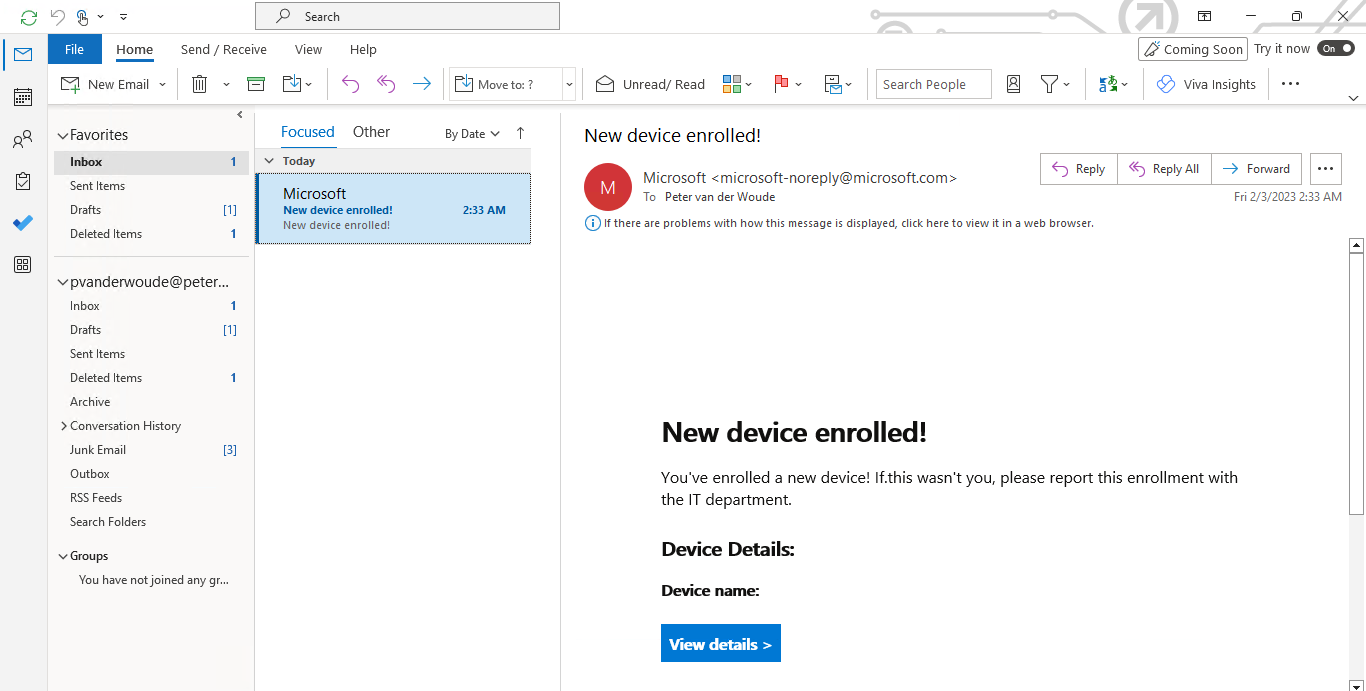
Task: Reverse sort order with up arrow
Action: (520, 133)
